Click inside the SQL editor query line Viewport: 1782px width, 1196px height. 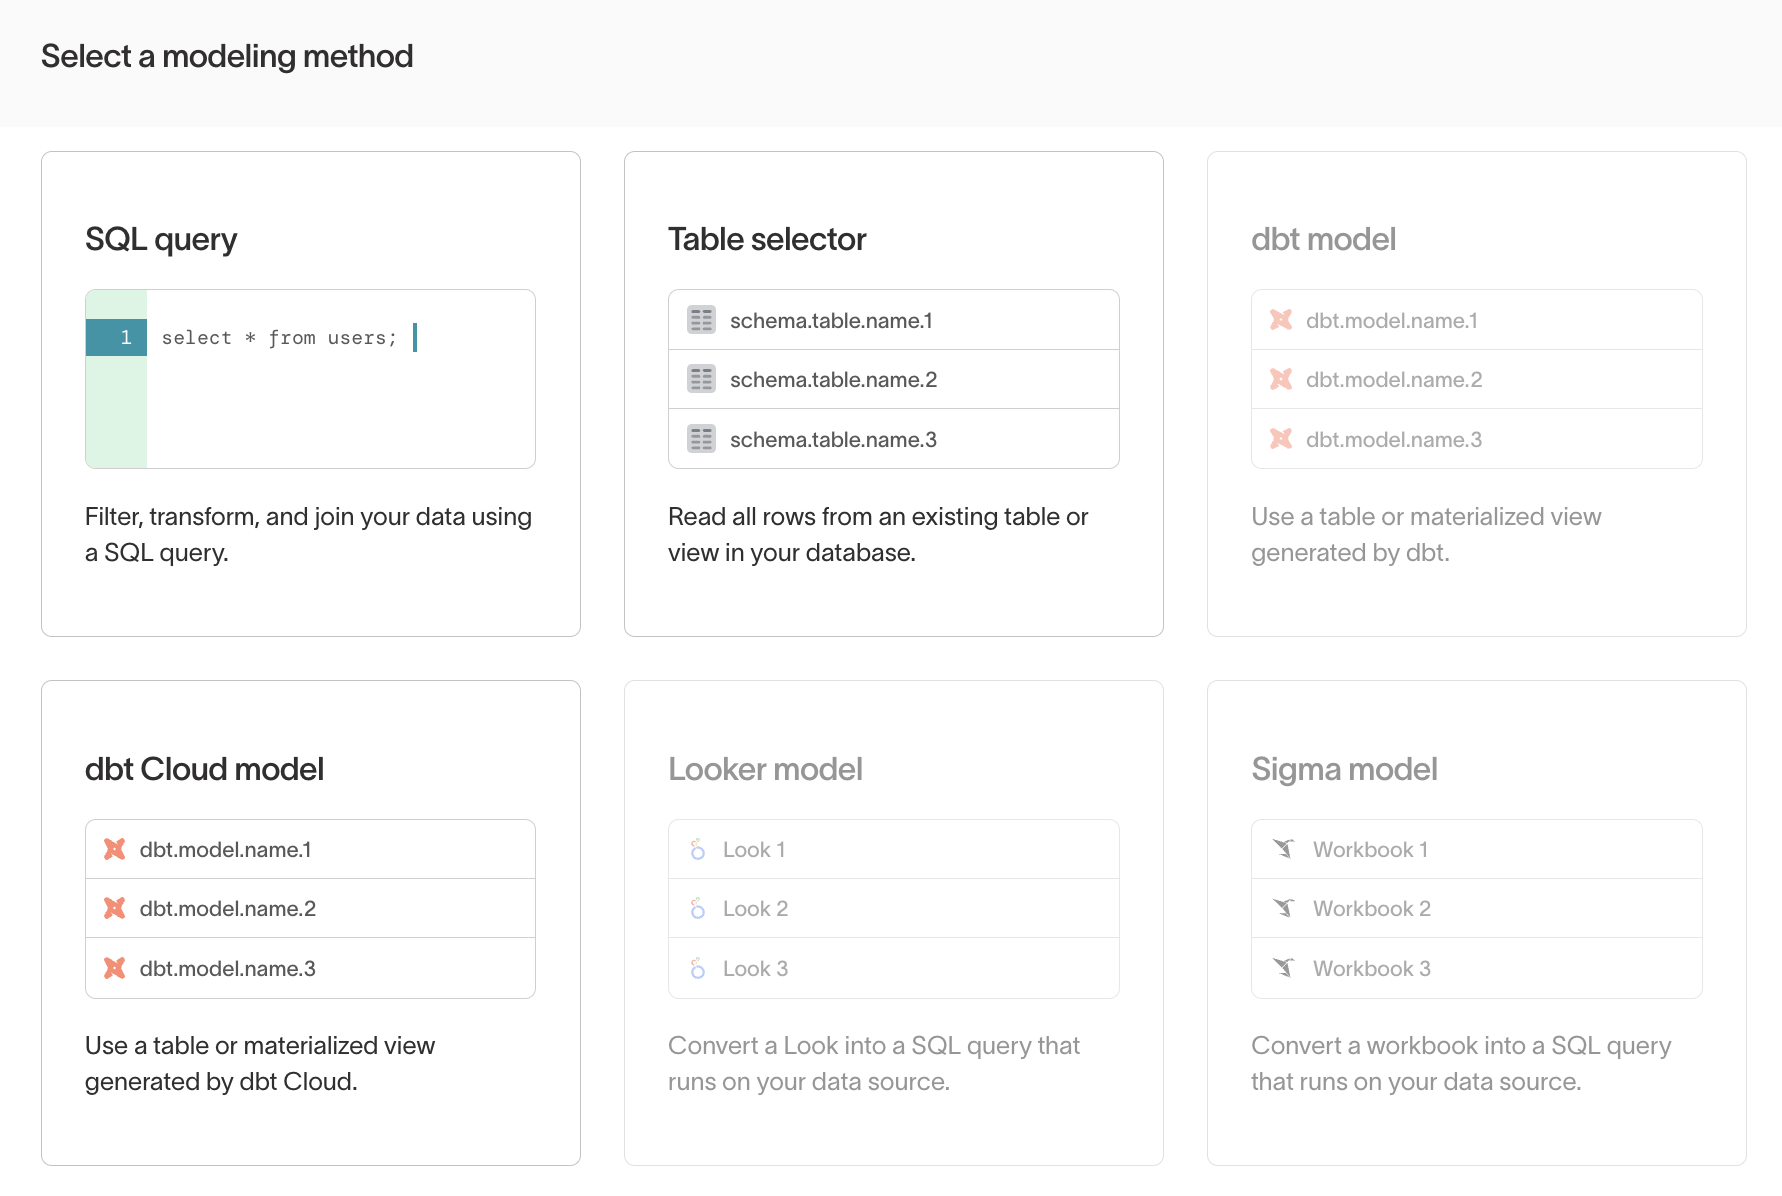(290, 337)
